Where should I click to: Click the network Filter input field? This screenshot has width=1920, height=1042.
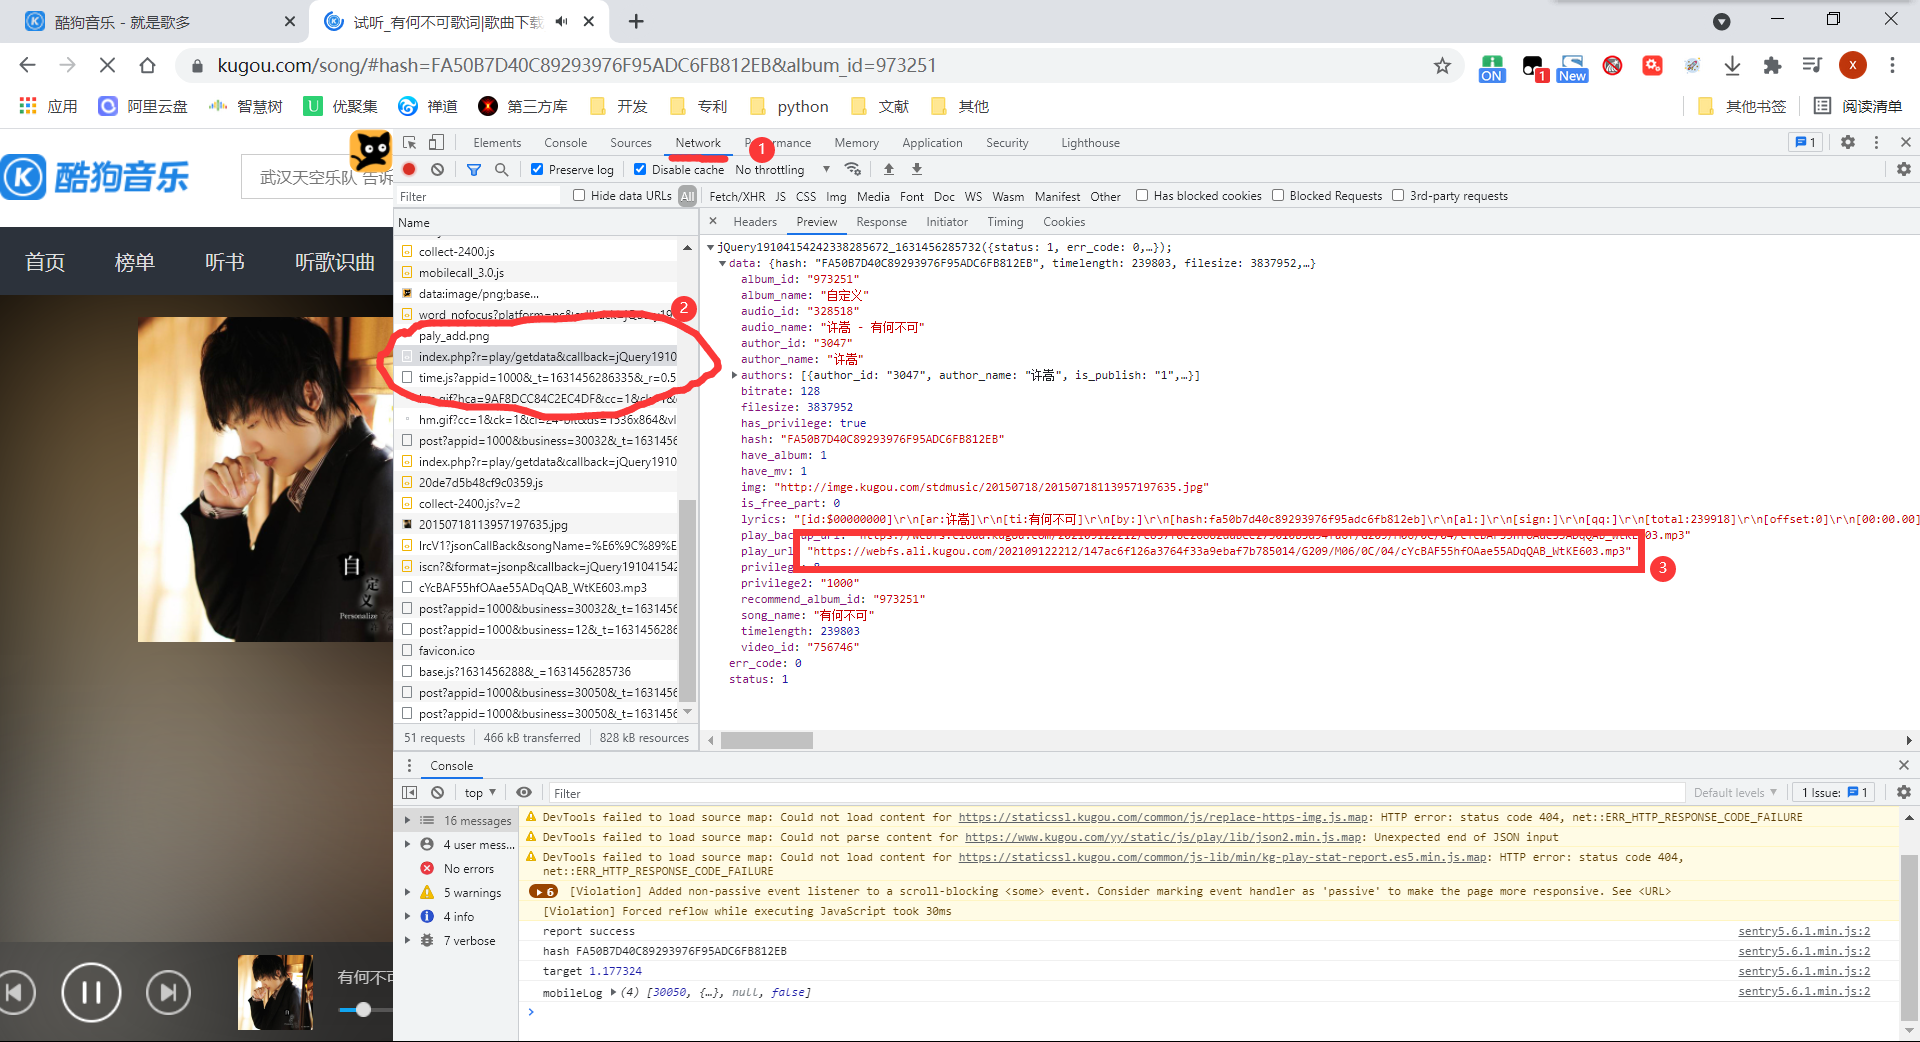coord(480,197)
